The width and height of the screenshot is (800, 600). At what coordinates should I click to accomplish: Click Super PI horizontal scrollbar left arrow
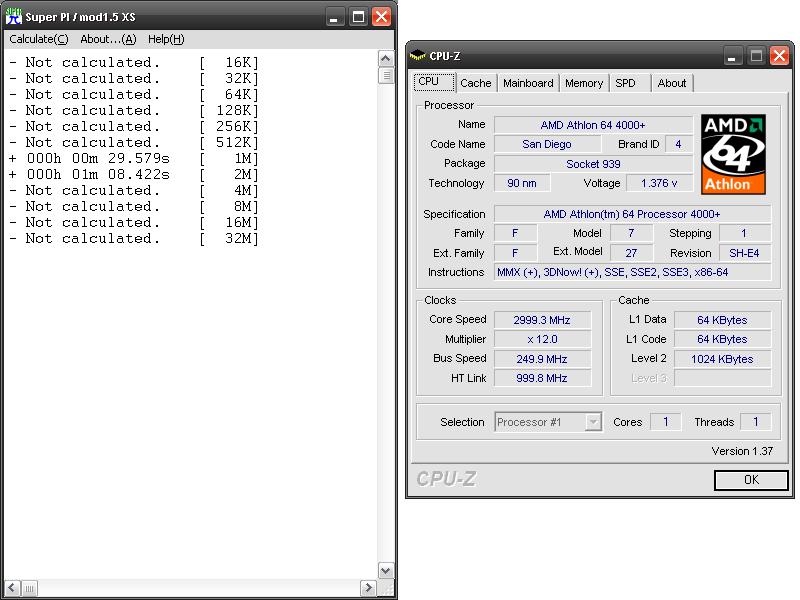(13, 588)
